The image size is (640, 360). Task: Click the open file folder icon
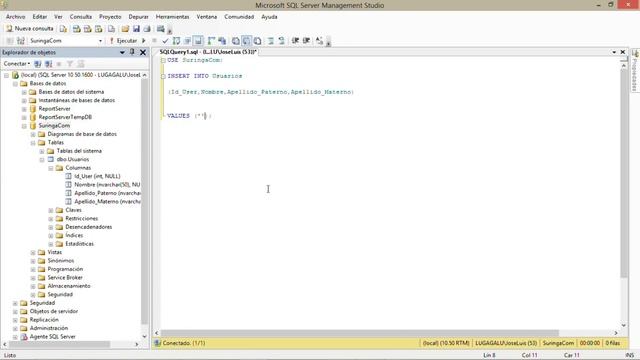point(125,29)
